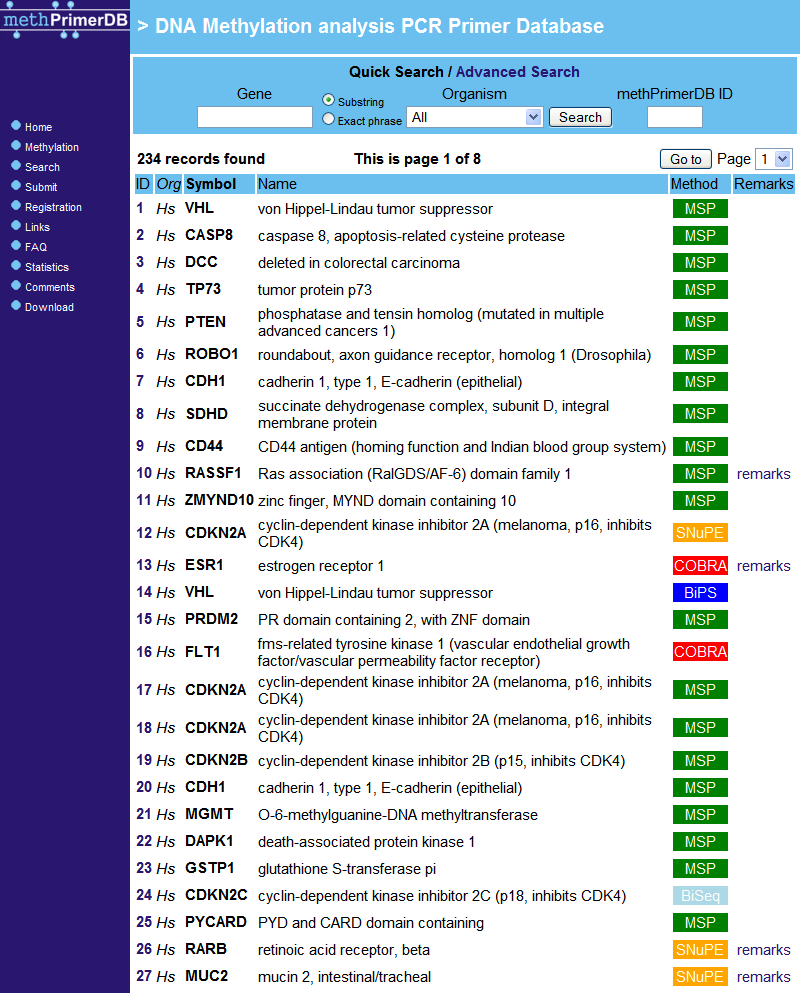Select the Exact phrase radio button

click(328, 119)
